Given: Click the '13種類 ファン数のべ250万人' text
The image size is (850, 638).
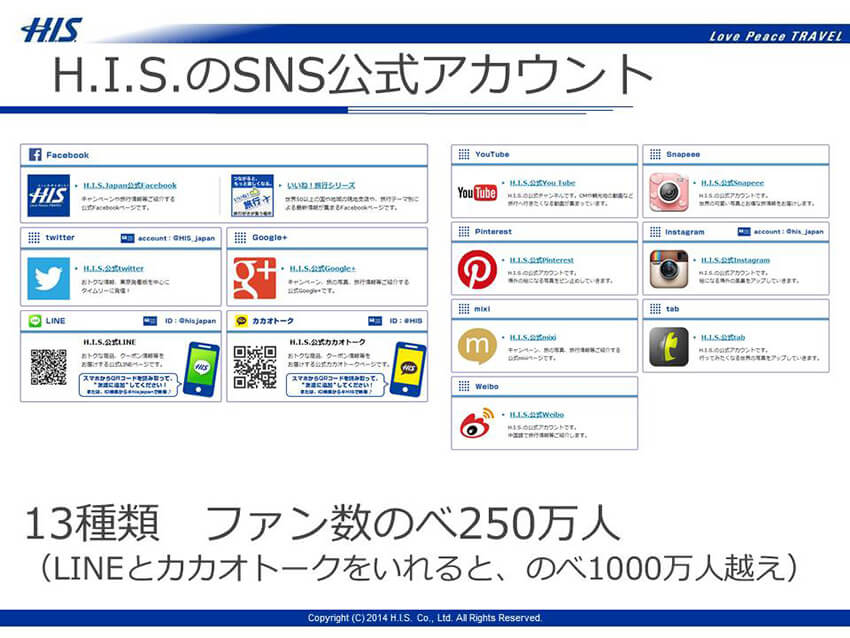Looking at the screenshot, I should [323, 523].
